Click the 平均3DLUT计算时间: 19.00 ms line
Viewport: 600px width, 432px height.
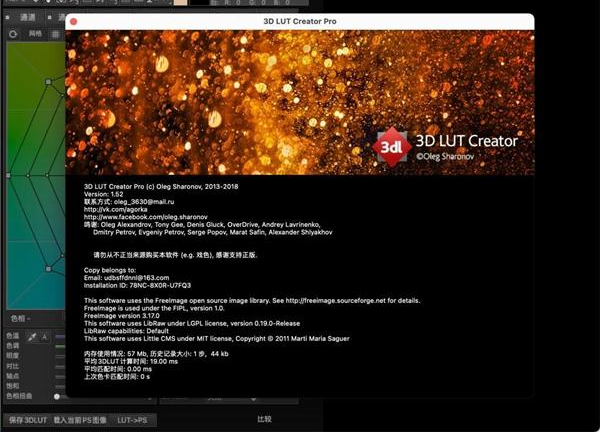[x=131, y=361]
